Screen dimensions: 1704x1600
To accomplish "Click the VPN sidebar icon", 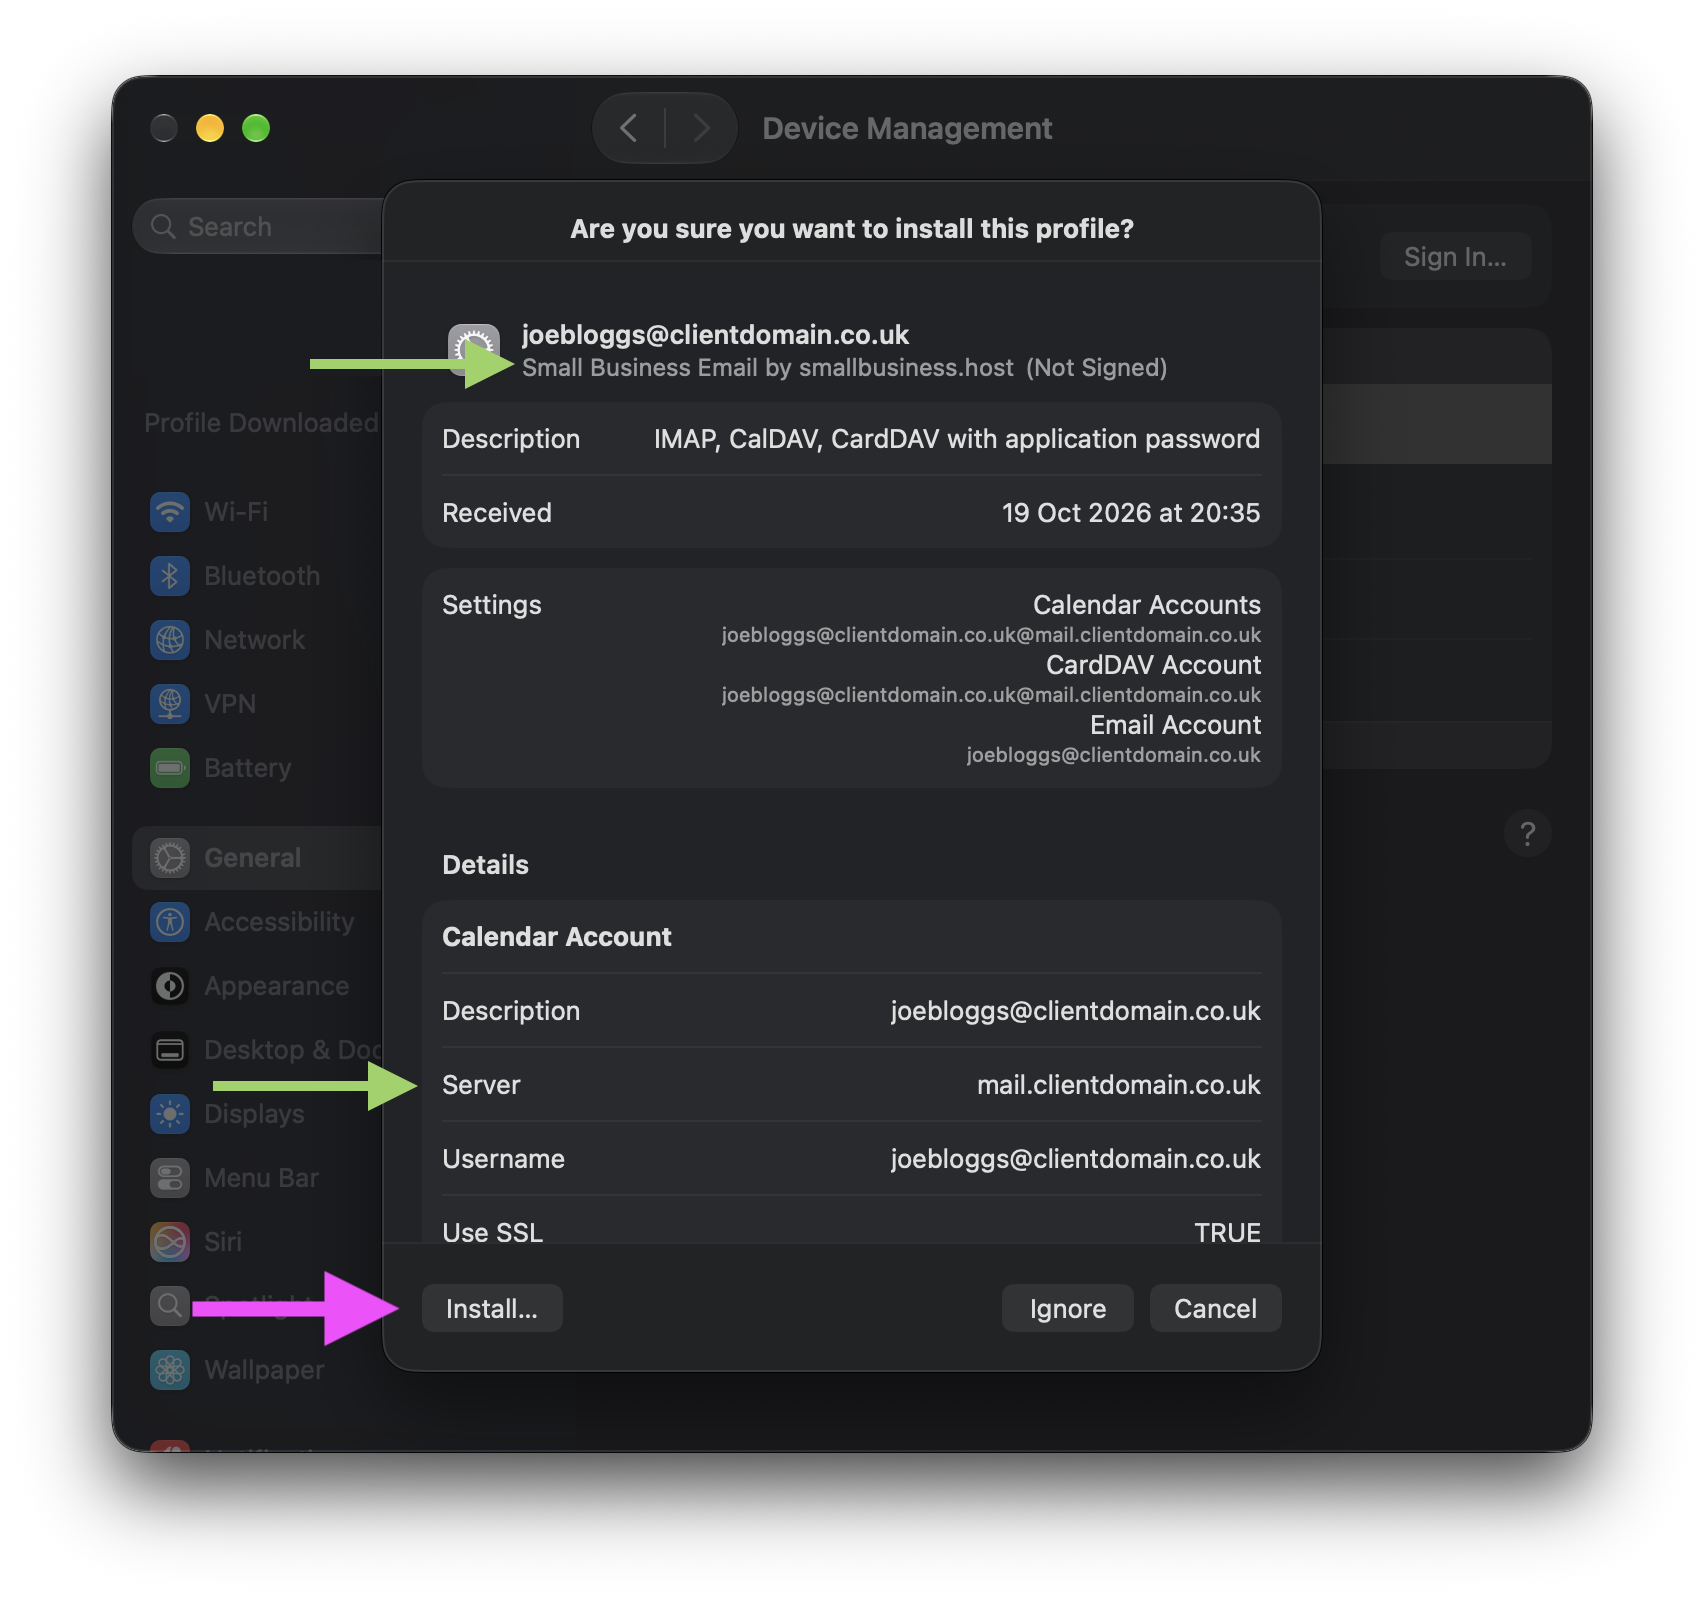I will click(x=170, y=704).
